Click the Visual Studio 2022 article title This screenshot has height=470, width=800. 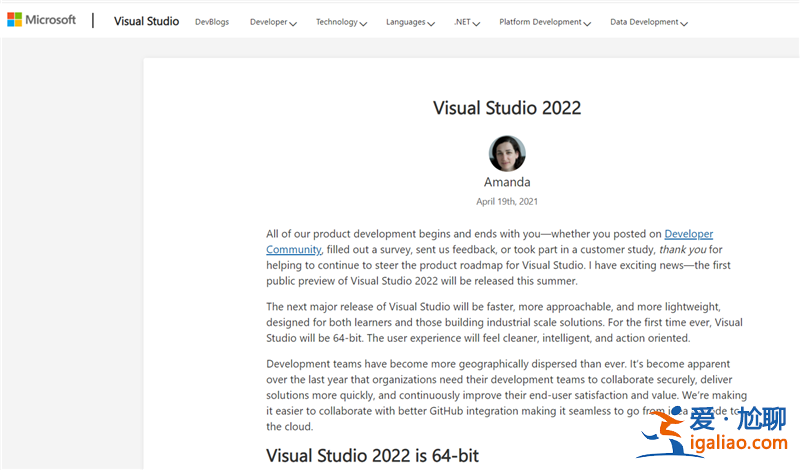tap(507, 108)
